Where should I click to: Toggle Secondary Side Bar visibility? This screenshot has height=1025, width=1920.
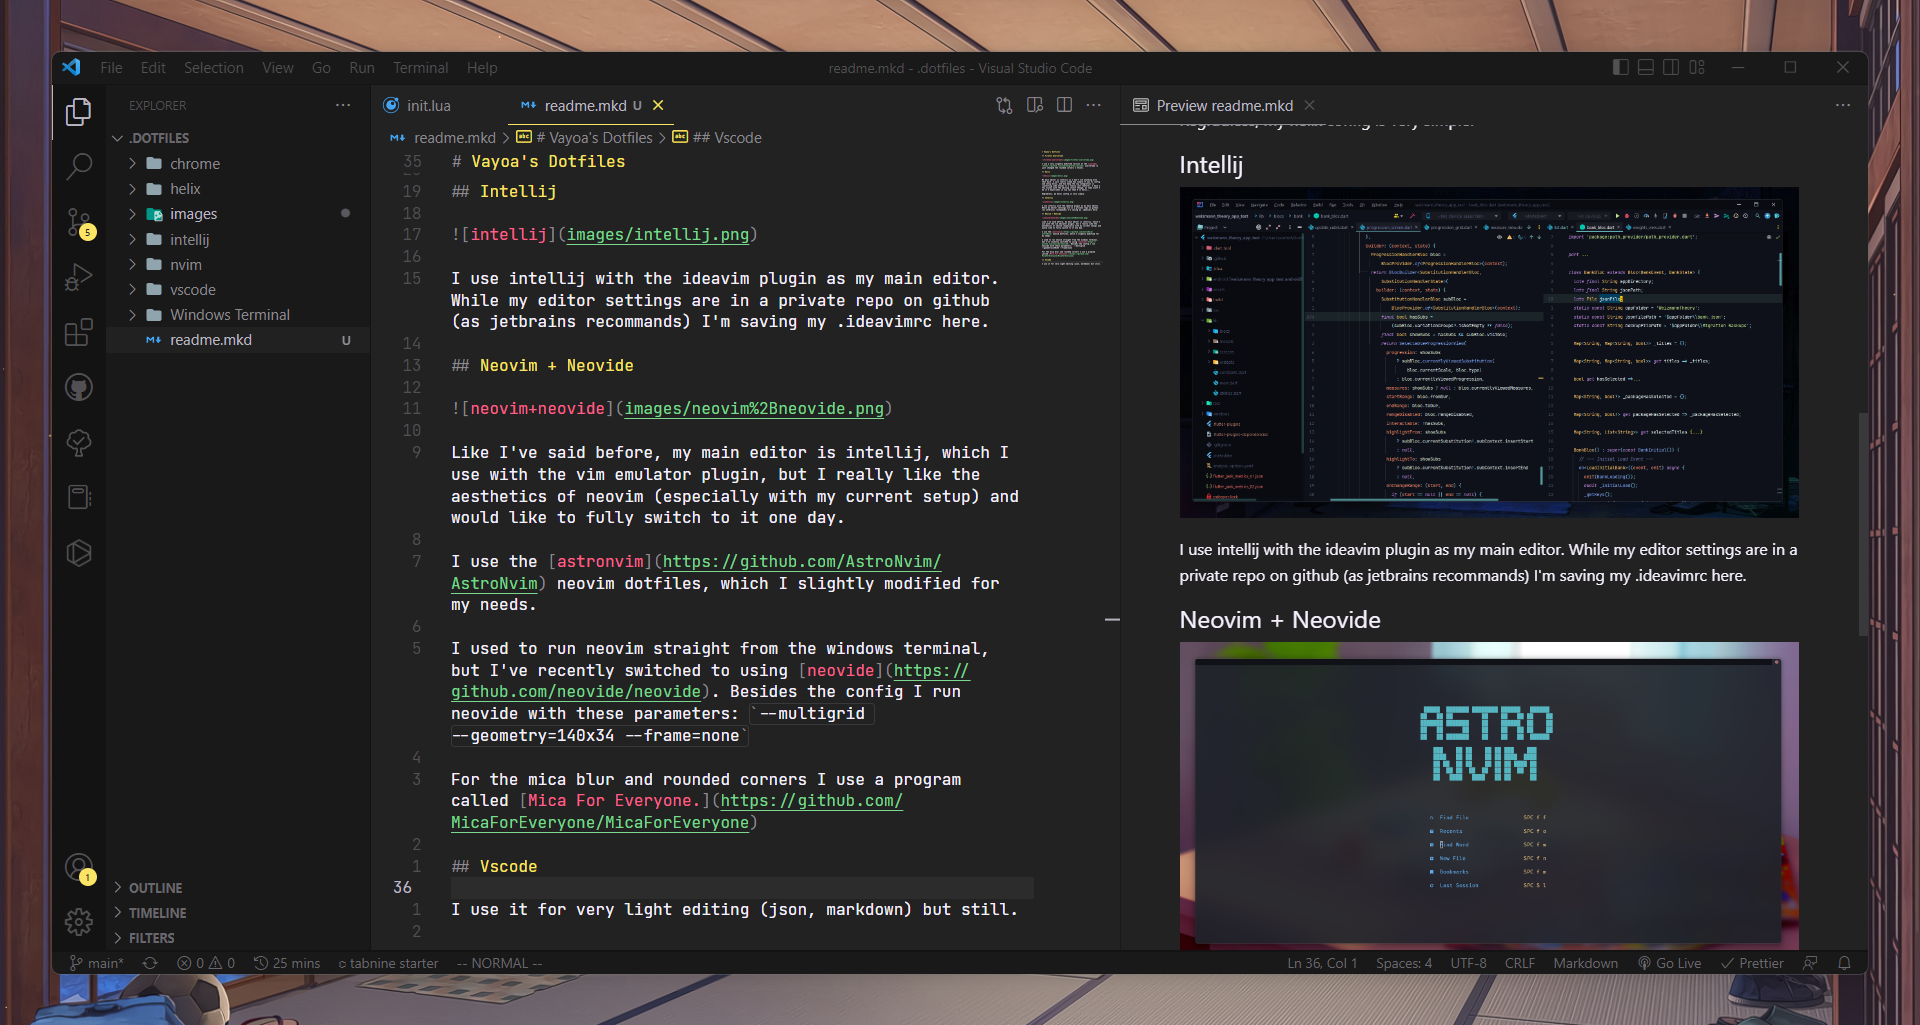click(1671, 67)
